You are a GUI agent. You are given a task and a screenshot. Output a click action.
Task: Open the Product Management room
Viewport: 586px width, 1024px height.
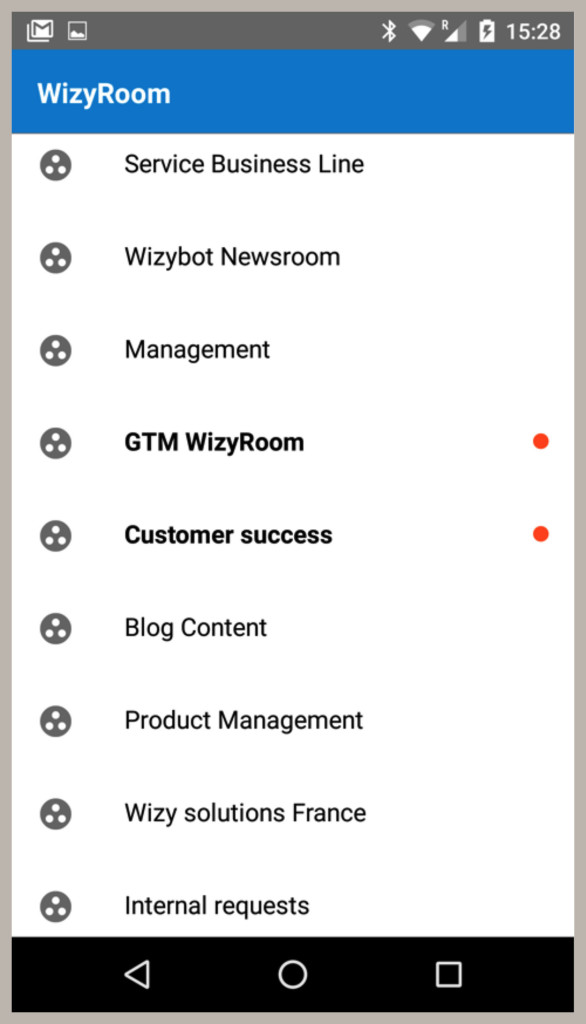click(293, 721)
